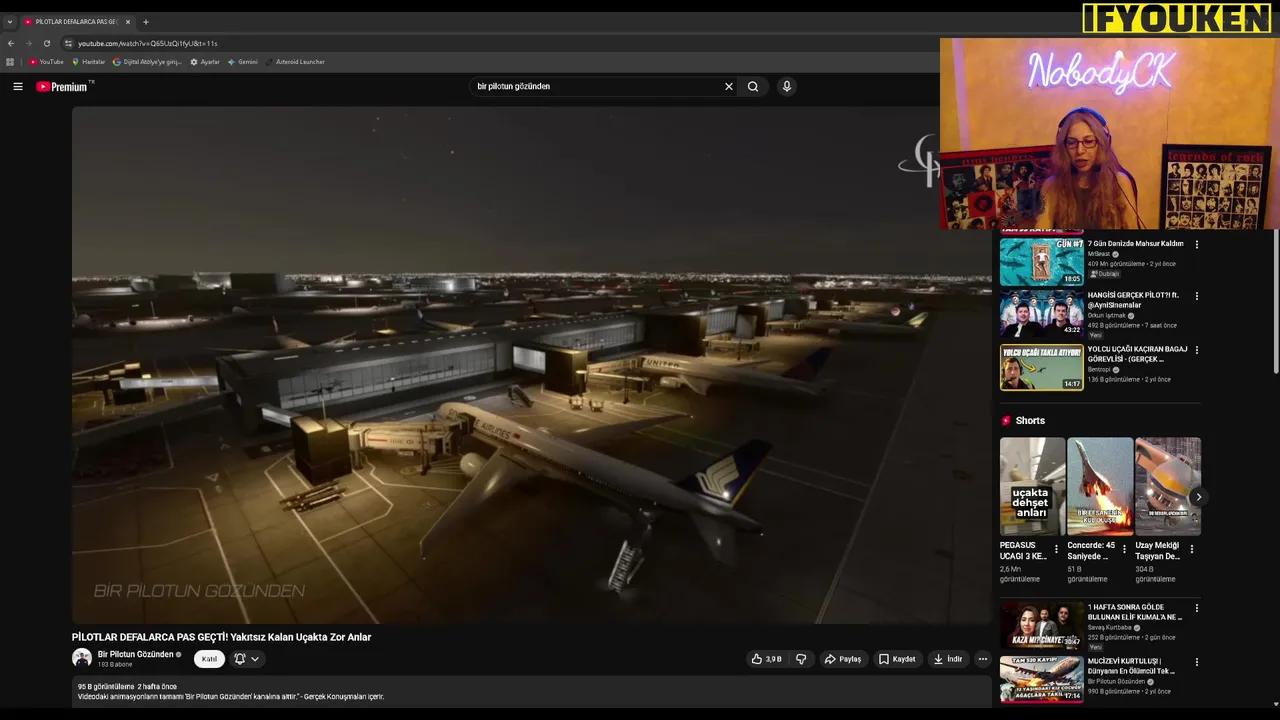The height and width of the screenshot is (720, 1280).
Task: Open options for Concorde: 45 Saniyede short
Action: [1124, 549]
